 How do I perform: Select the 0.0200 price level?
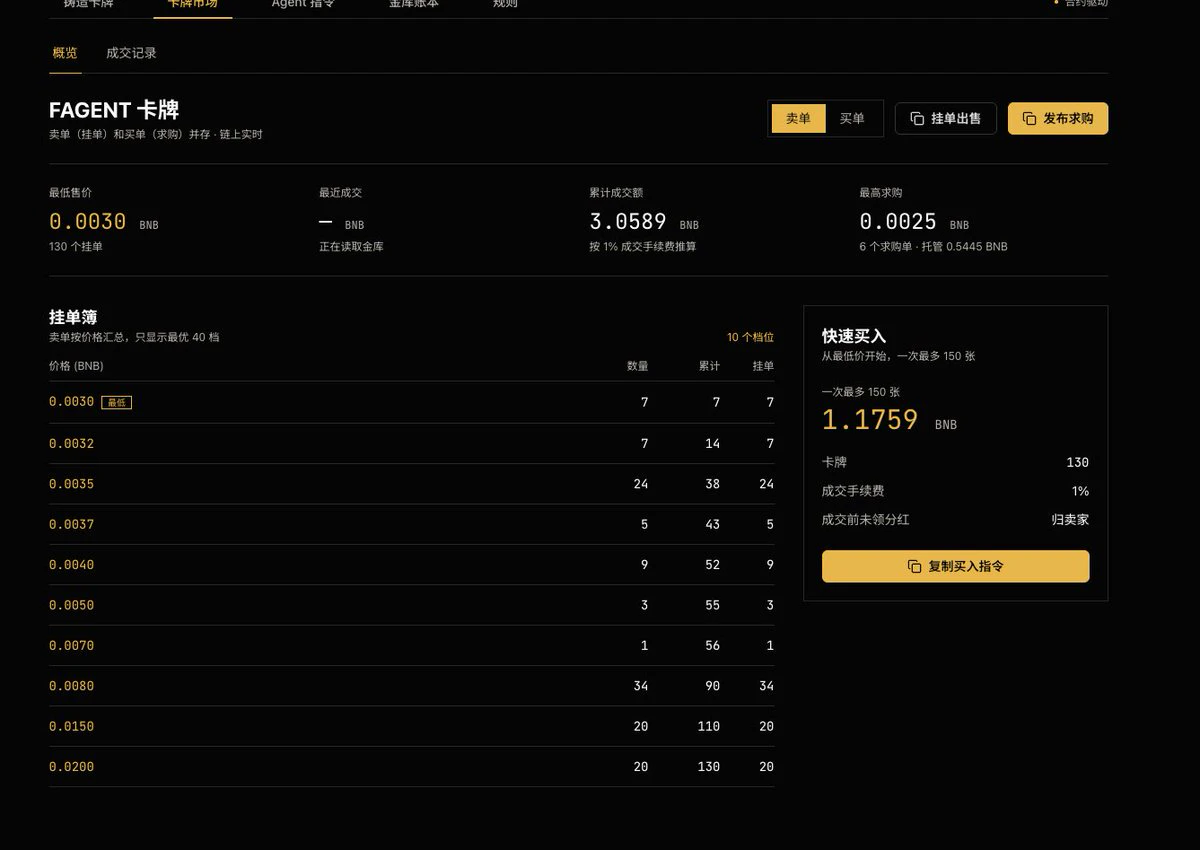[411, 767]
